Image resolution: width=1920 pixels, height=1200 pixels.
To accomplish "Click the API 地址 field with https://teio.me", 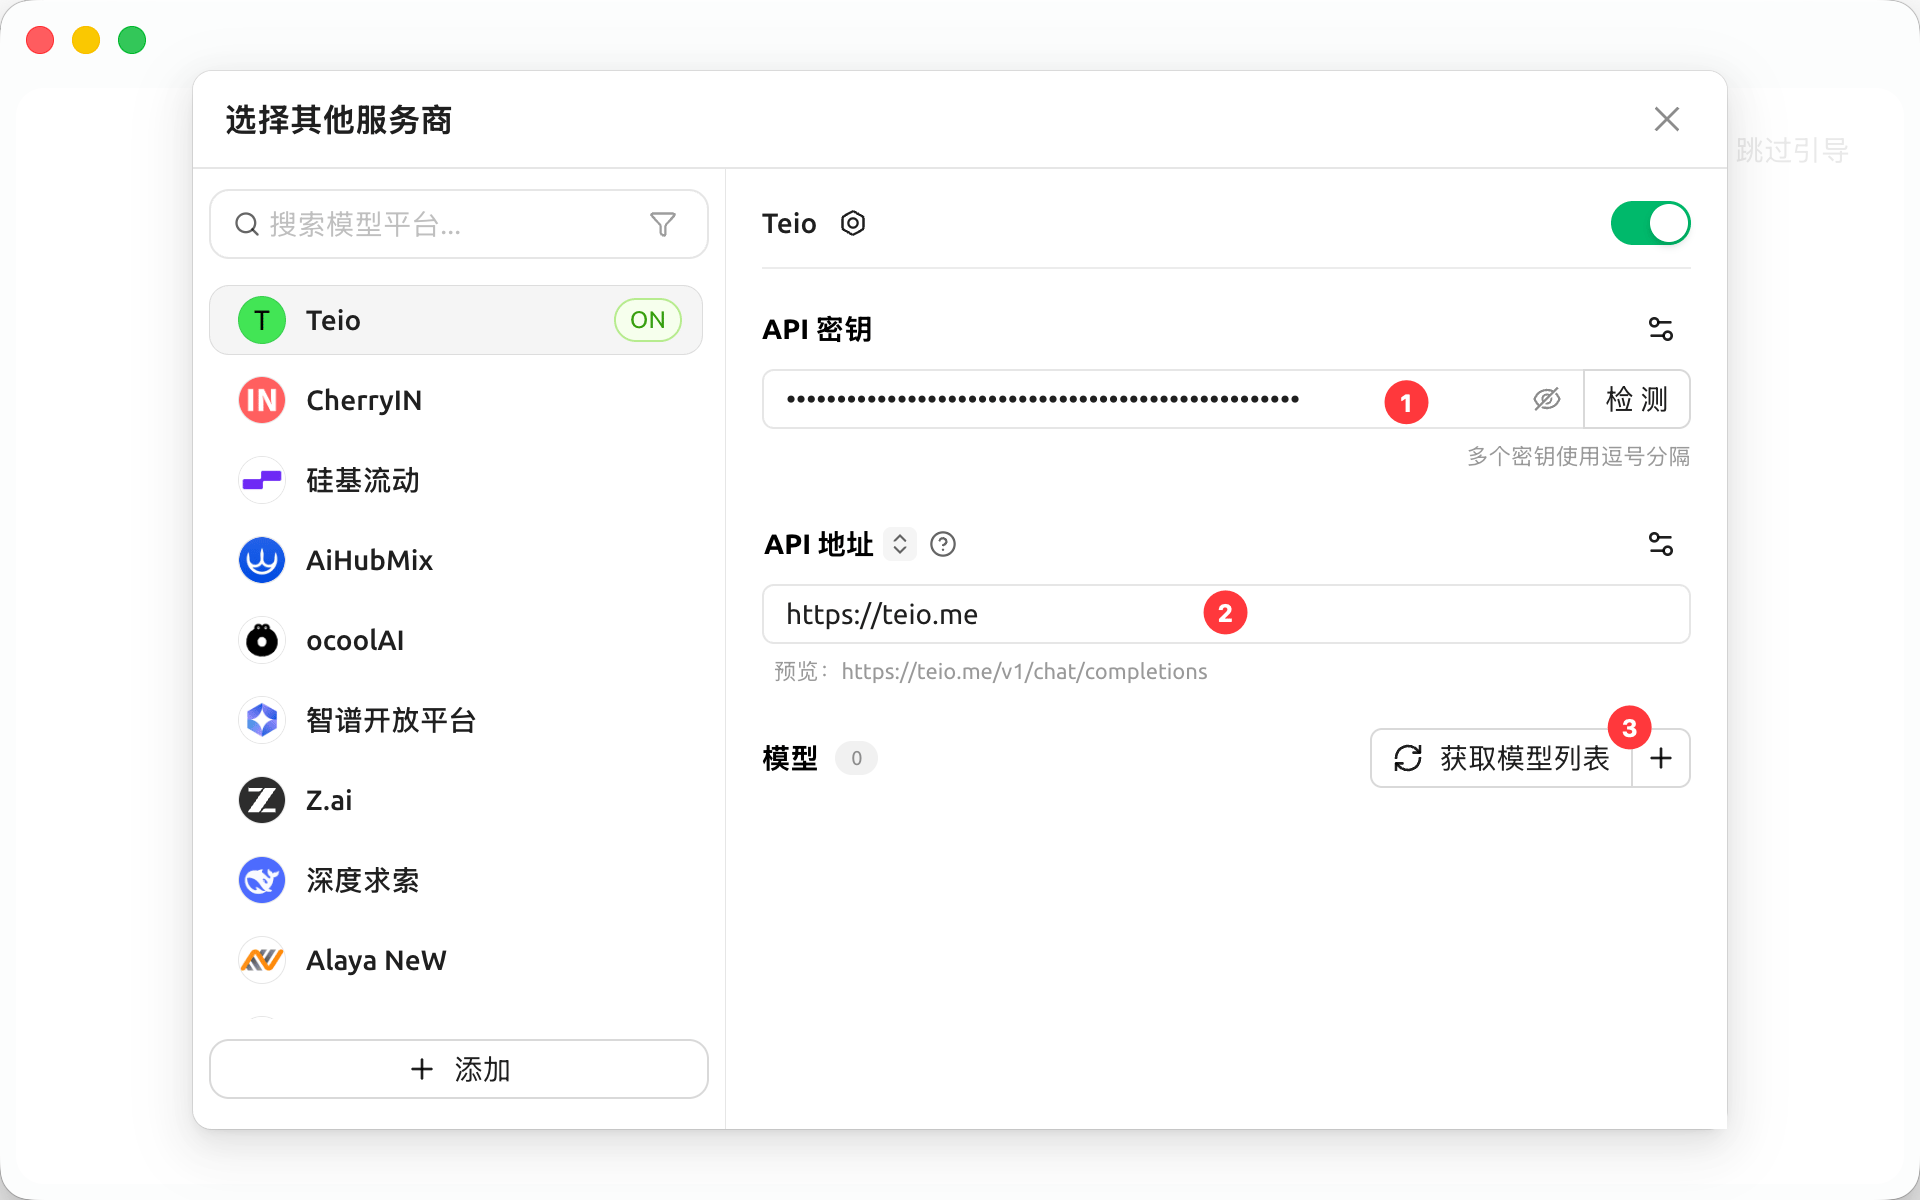I will 1226,614.
